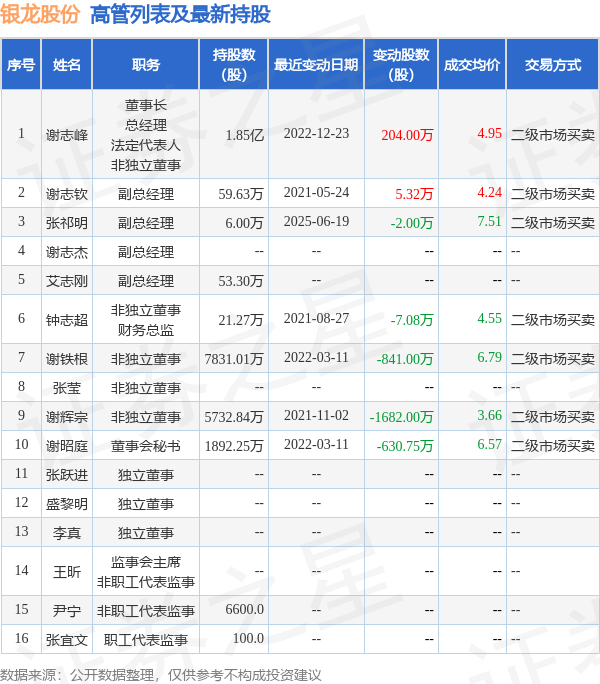Click the name 谢志钦

click(x=67, y=194)
